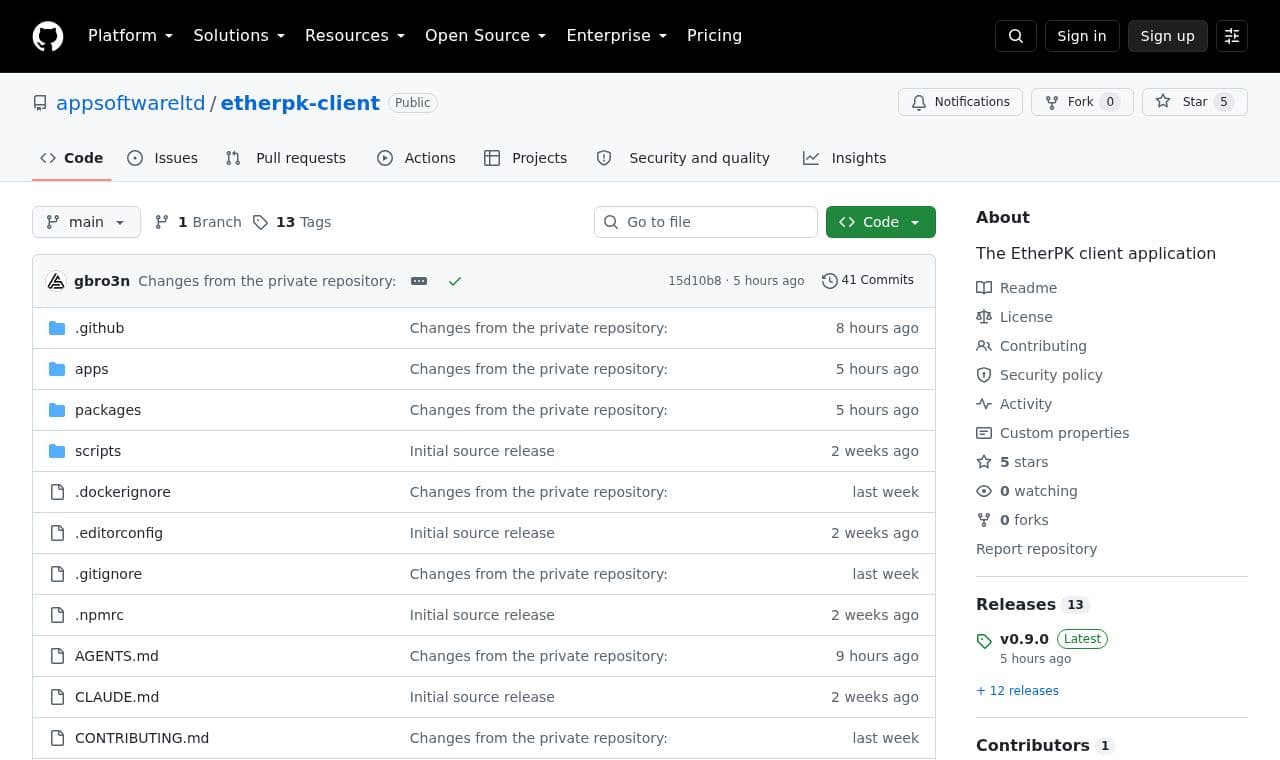1280x760 pixels.
Task: Click the scripts folder icon
Action: 57,451
